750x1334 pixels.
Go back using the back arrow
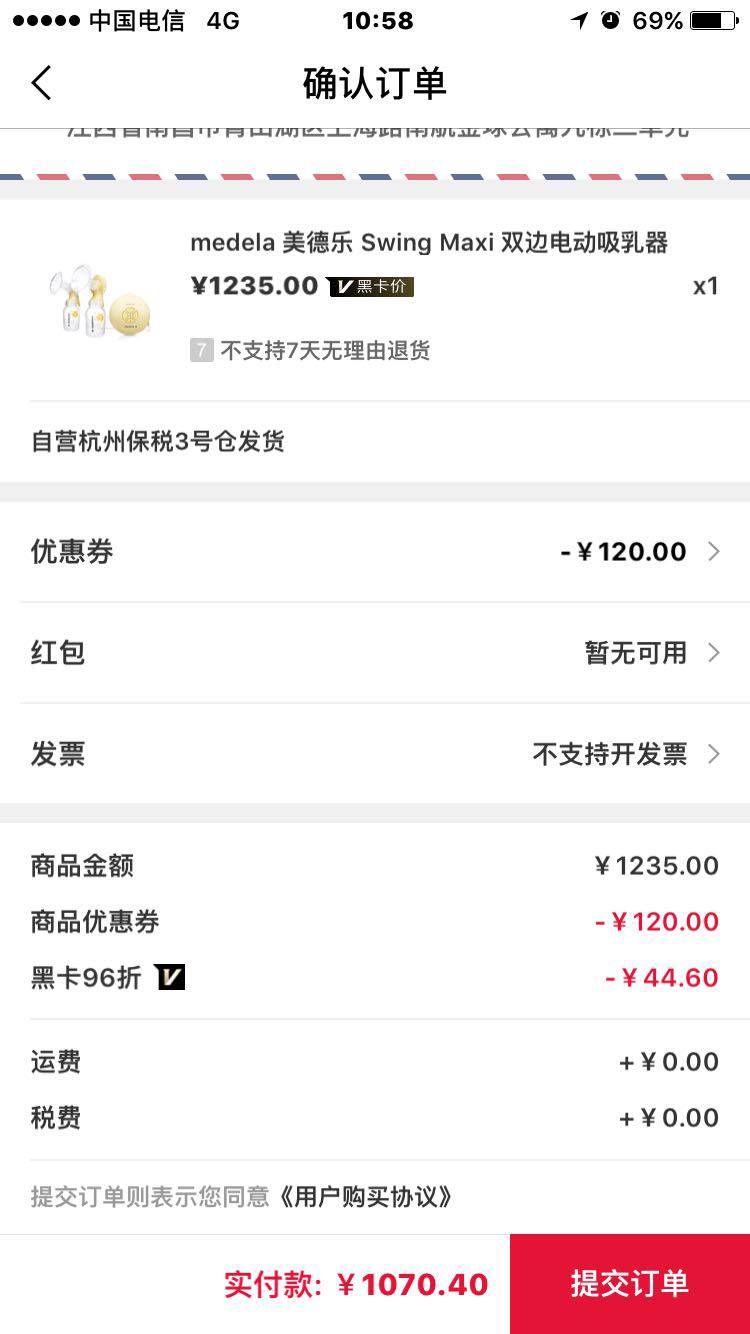coord(41,83)
